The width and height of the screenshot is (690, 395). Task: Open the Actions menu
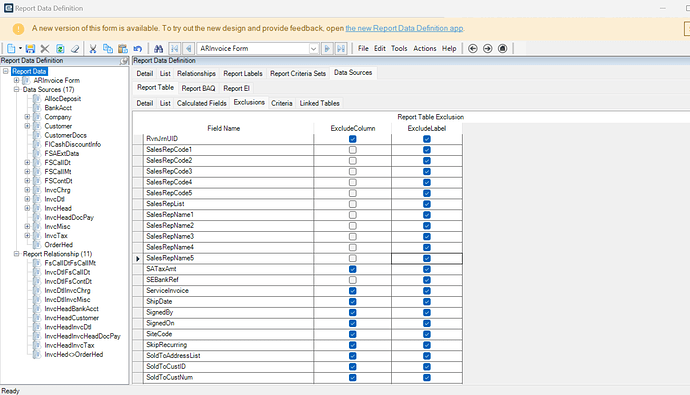(x=424, y=48)
